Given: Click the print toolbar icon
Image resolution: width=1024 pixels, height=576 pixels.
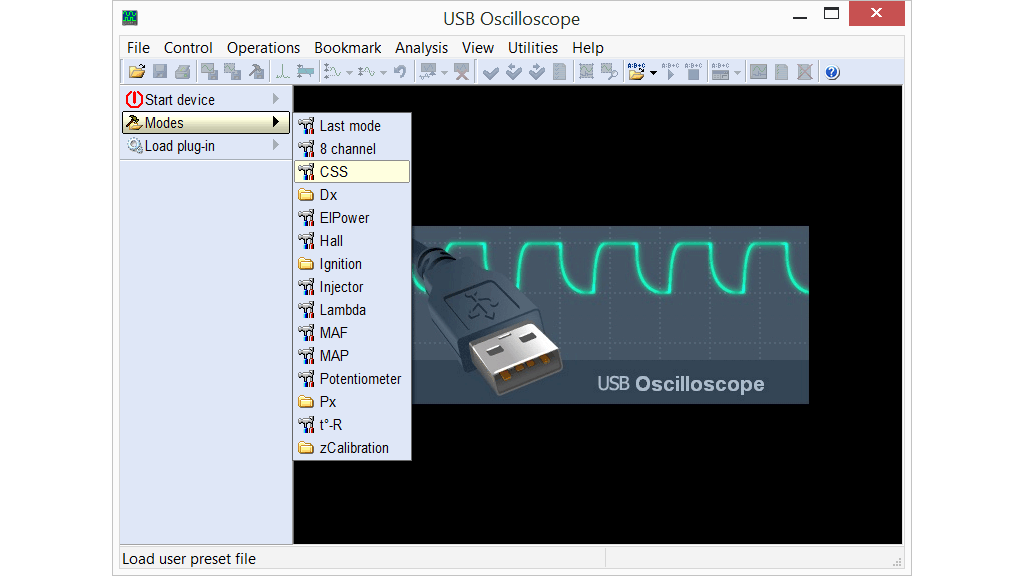Looking at the screenshot, I should [x=182, y=72].
